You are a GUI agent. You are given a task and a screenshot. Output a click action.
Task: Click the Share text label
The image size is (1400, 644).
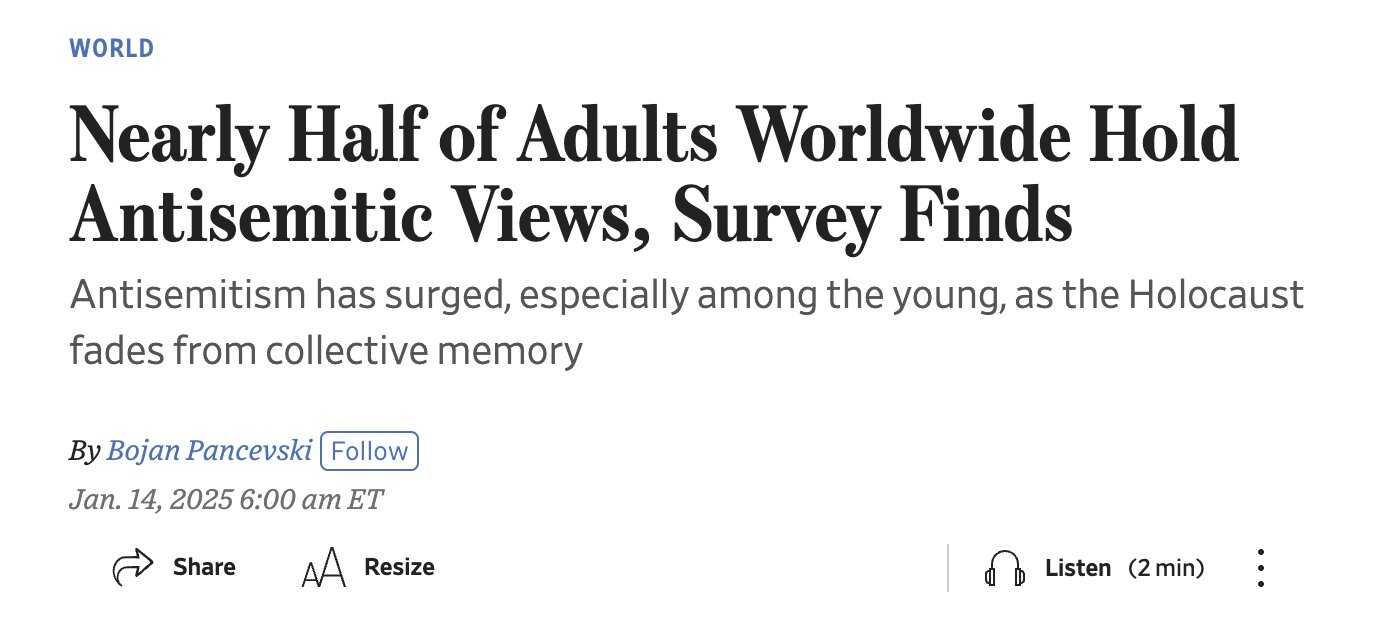[x=204, y=567]
